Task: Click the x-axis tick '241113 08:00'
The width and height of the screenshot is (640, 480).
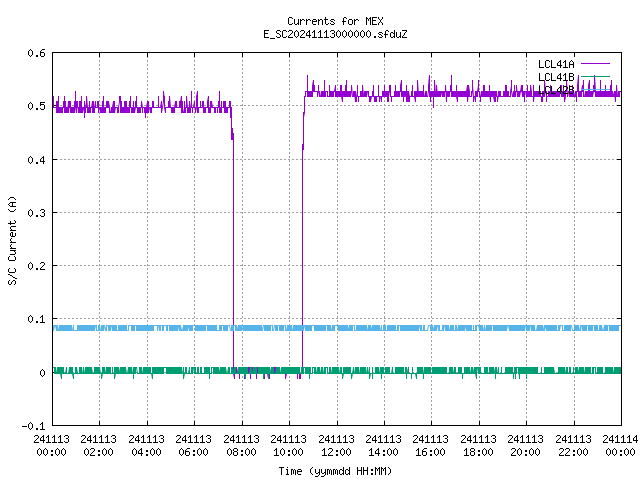Action: point(241,446)
